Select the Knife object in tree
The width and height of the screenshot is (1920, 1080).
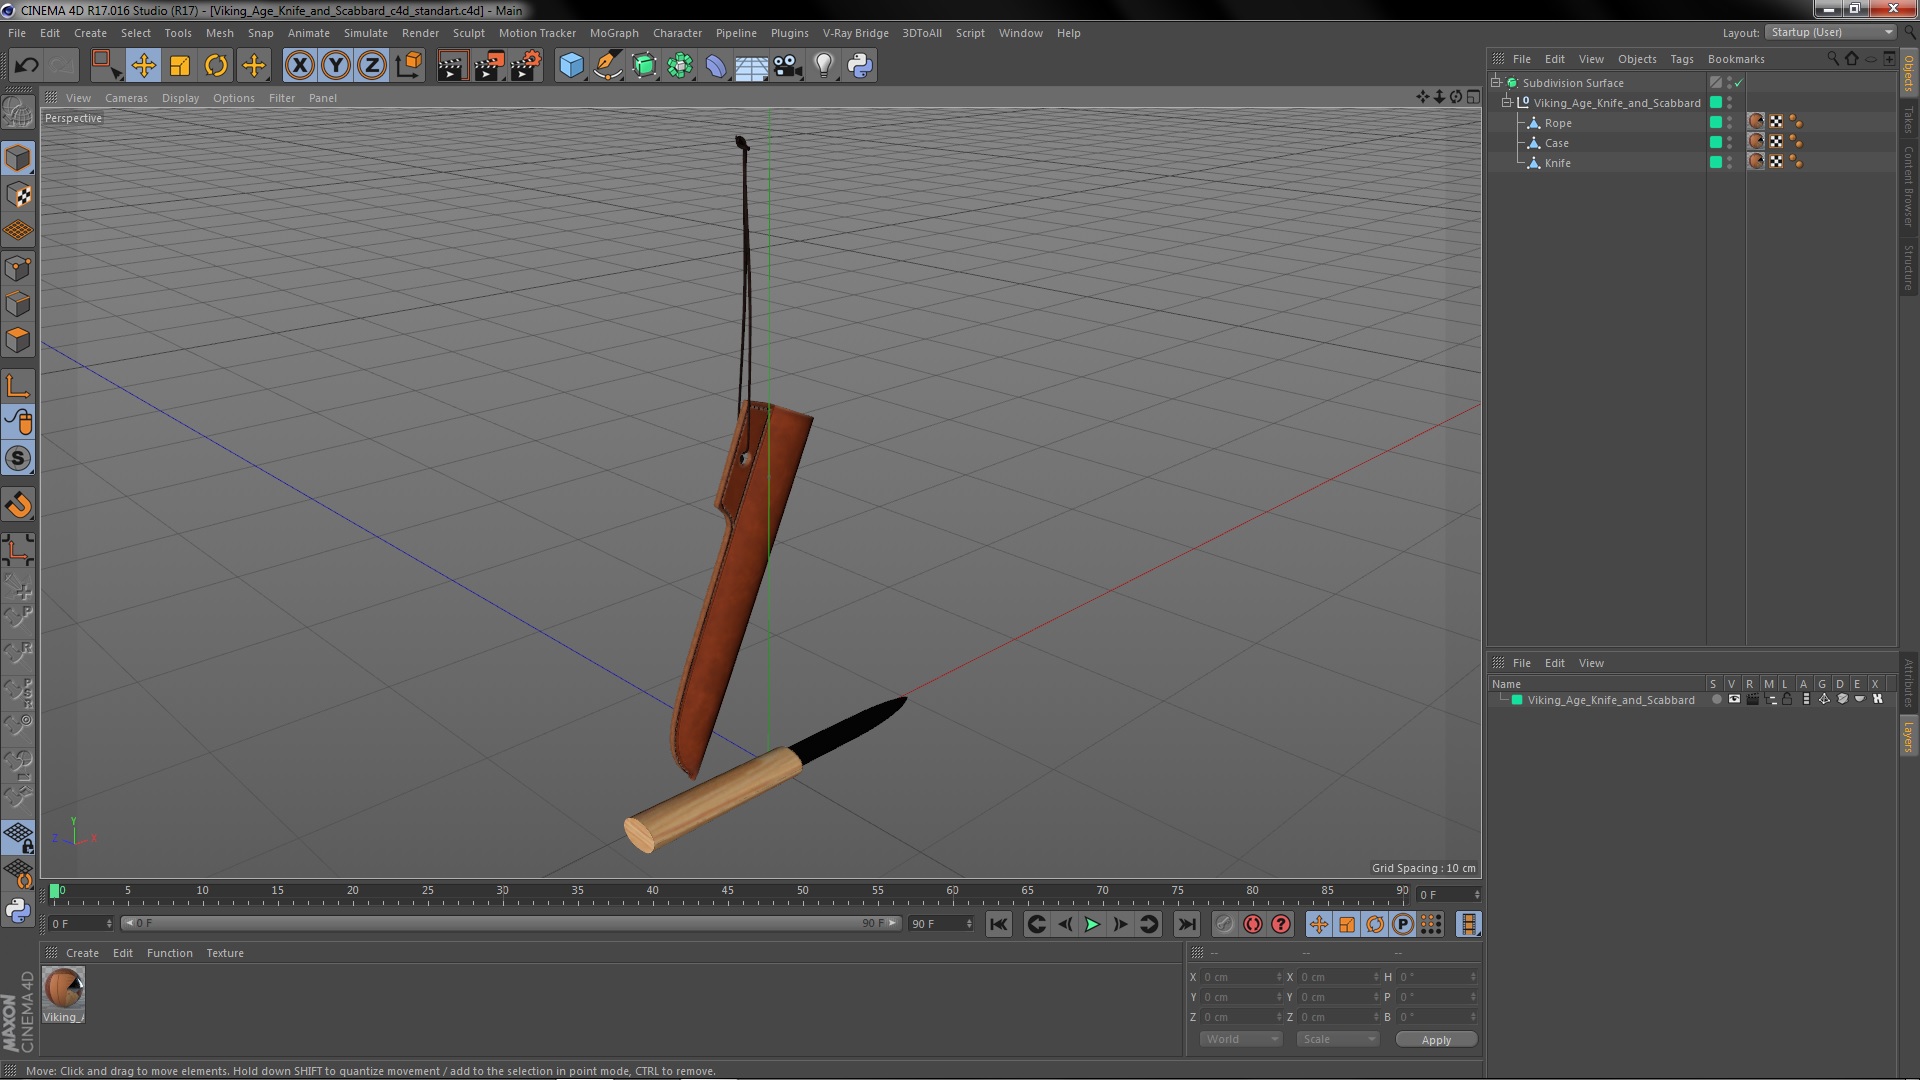pos(1557,163)
